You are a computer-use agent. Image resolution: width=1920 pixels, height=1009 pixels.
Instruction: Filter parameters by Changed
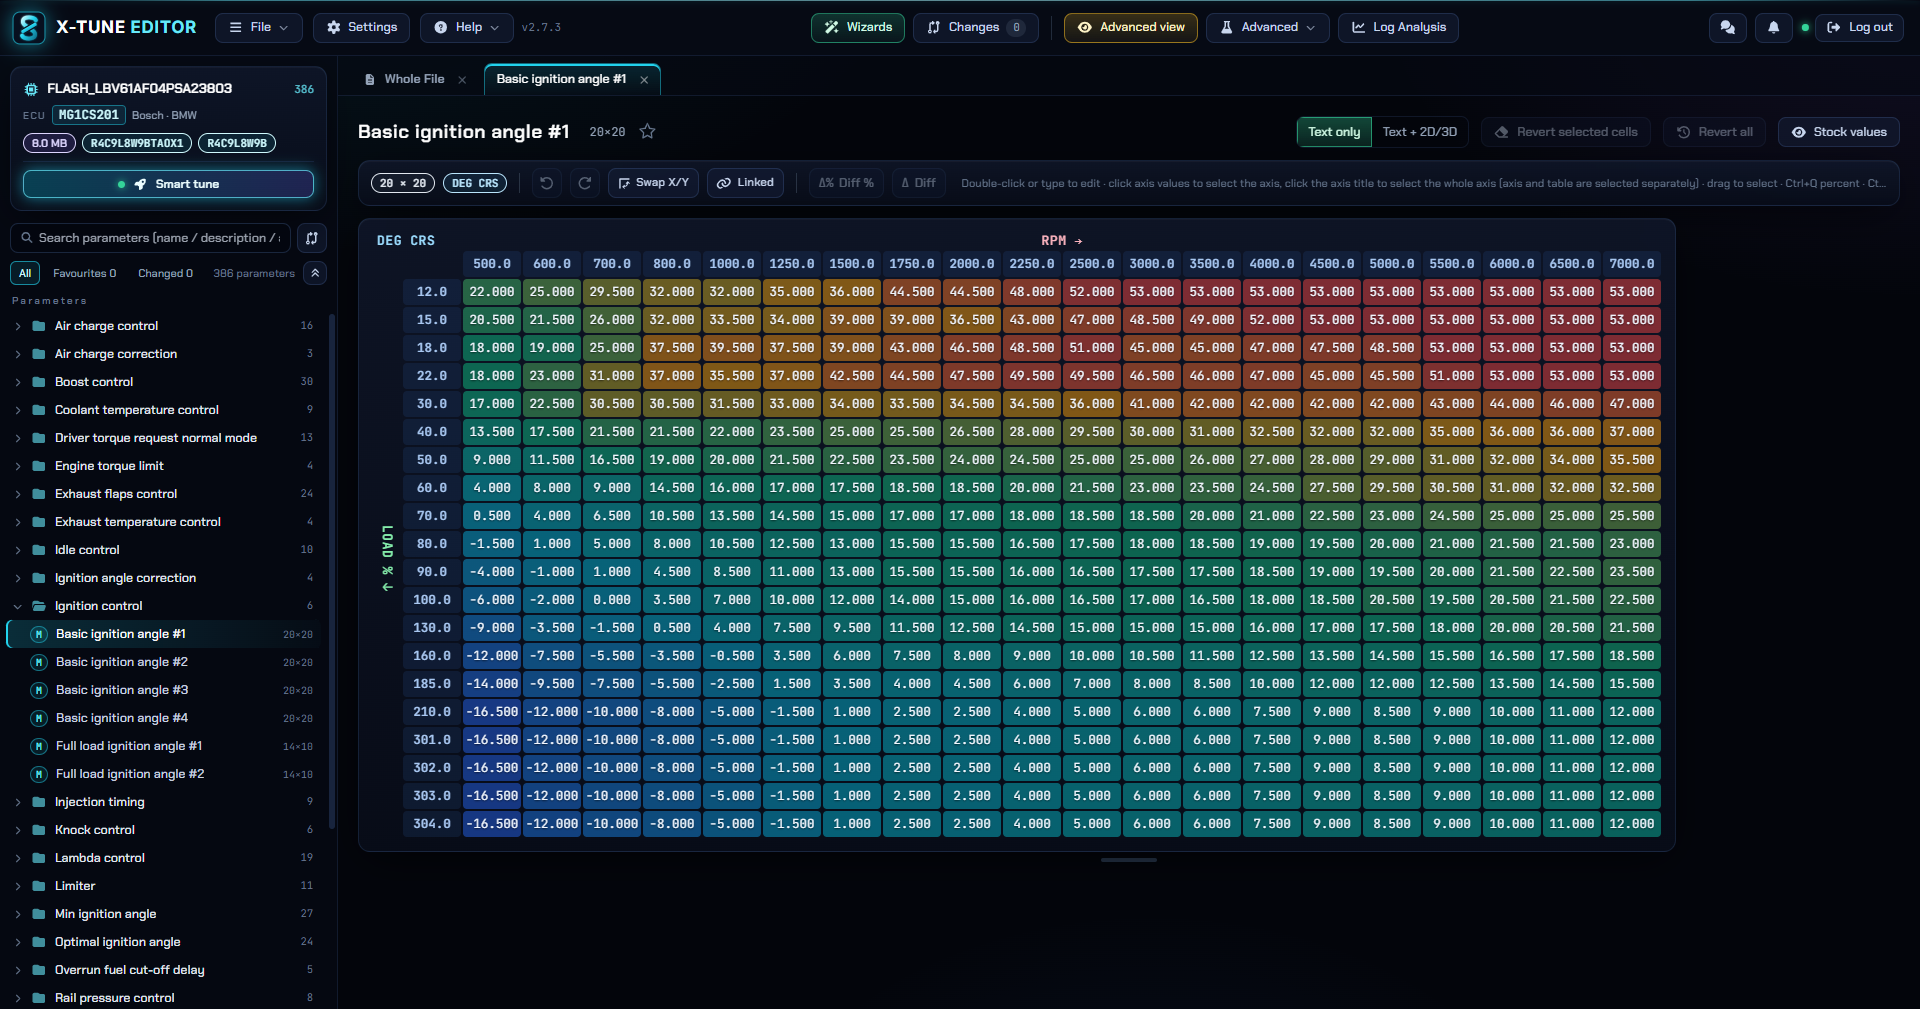click(165, 273)
